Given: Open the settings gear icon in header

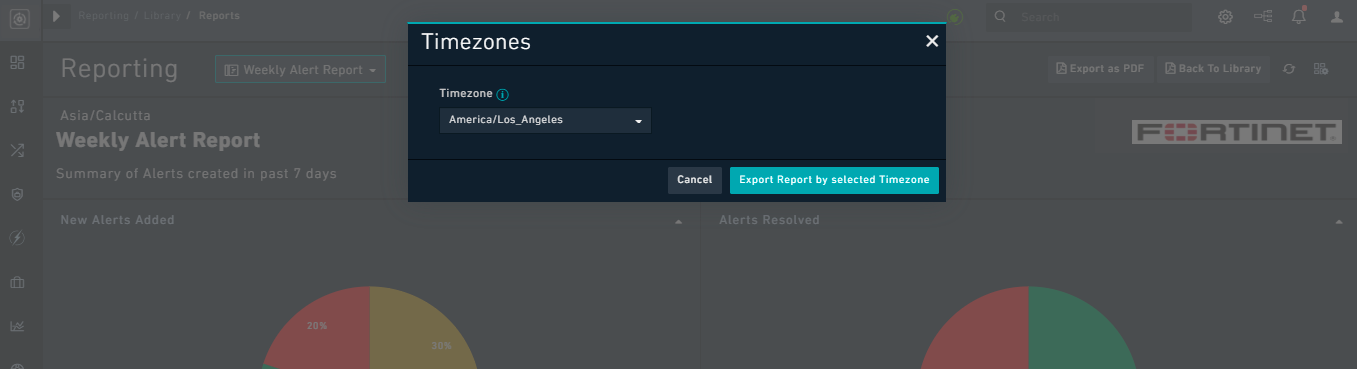Looking at the screenshot, I should pos(1225,17).
